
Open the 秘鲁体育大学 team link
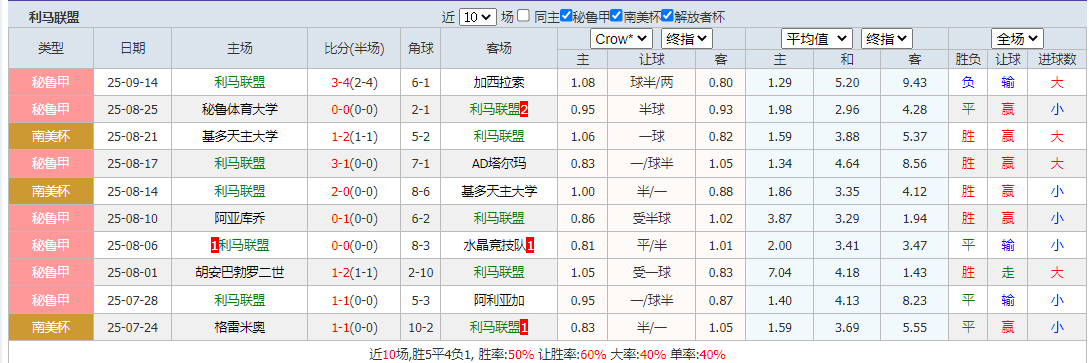click(x=240, y=110)
